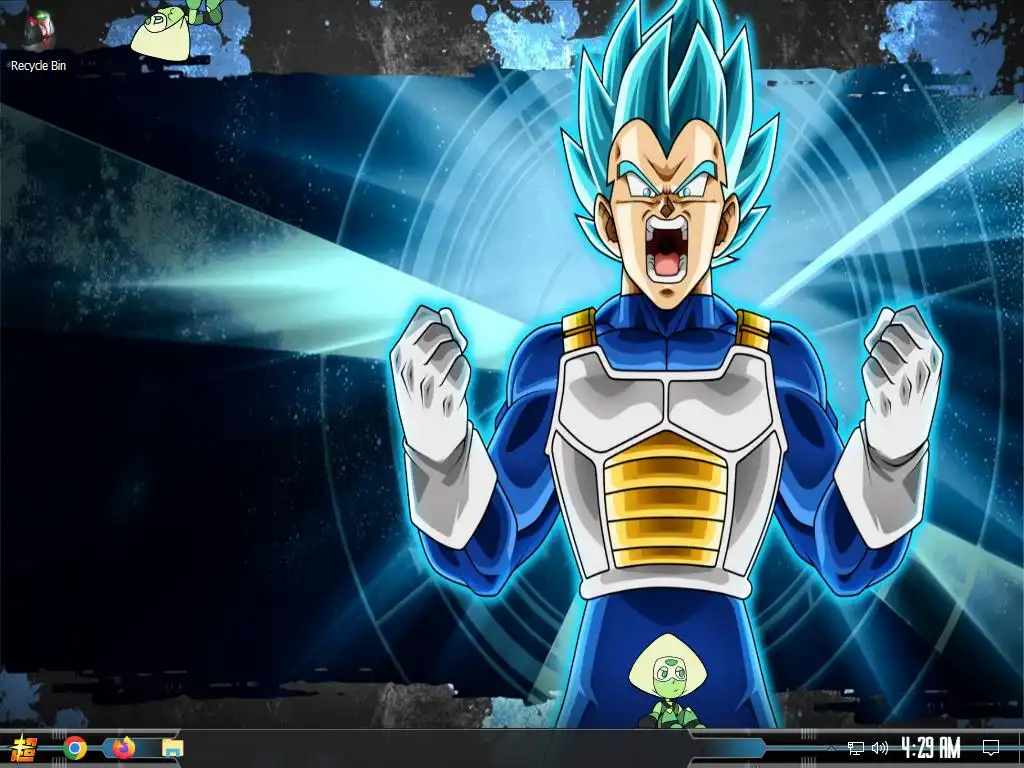The height and width of the screenshot is (768, 1024).
Task: Expand the hidden system tray icons
Action: point(831,748)
